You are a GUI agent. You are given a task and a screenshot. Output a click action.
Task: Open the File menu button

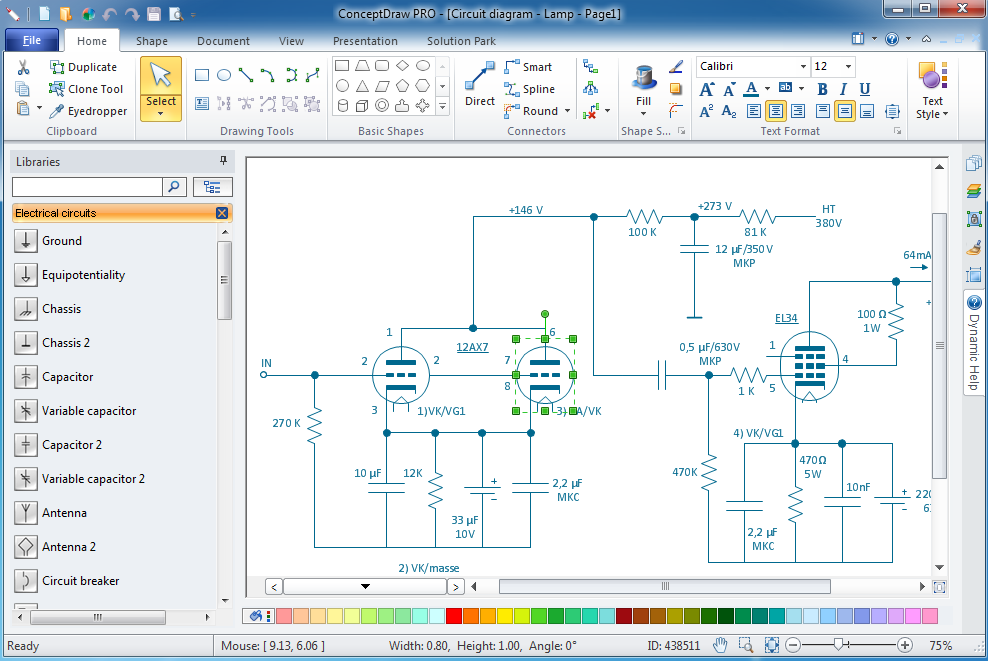[31, 41]
